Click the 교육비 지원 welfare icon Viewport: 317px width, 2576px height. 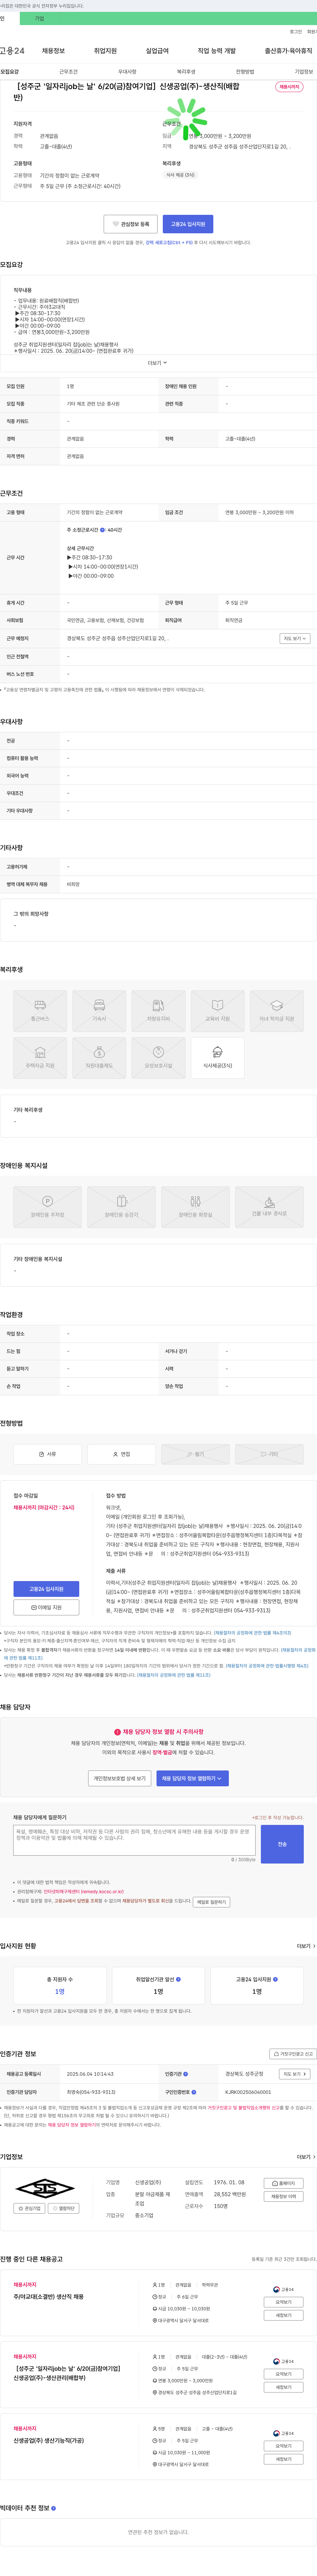tap(217, 1011)
